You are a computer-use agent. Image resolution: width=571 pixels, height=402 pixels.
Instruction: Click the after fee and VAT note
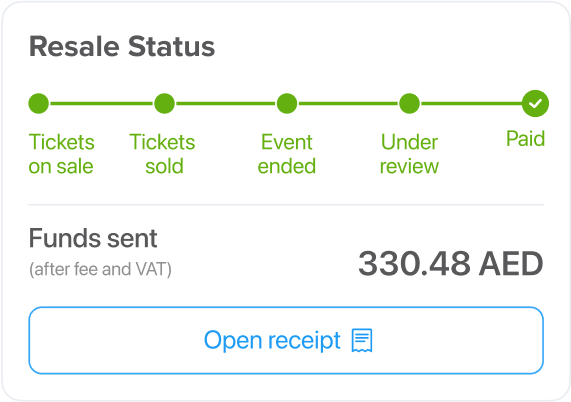tap(100, 270)
